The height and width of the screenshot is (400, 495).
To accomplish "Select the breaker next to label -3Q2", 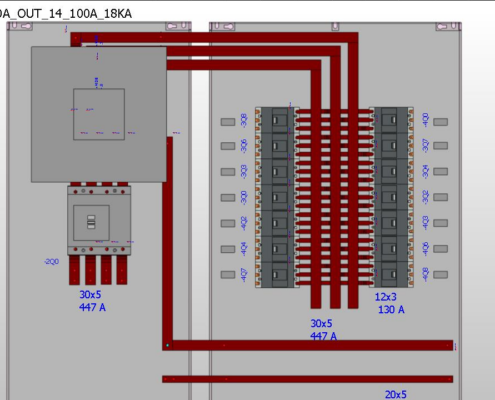I will (392, 197).
